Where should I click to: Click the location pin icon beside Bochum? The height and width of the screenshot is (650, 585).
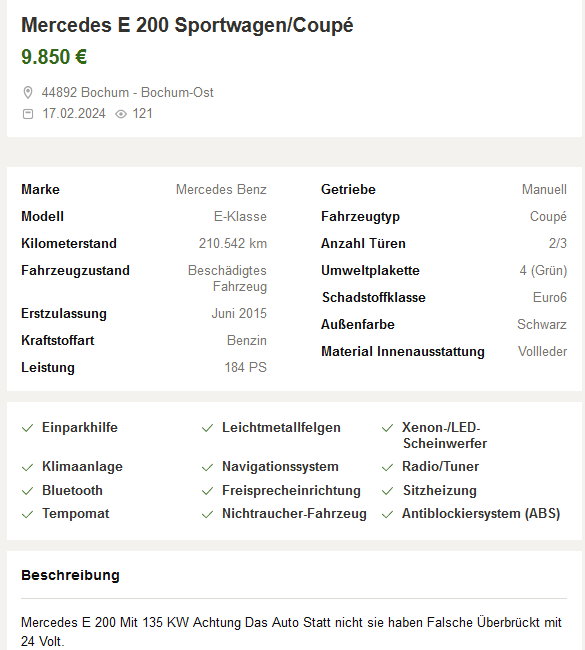click(28, 92)
